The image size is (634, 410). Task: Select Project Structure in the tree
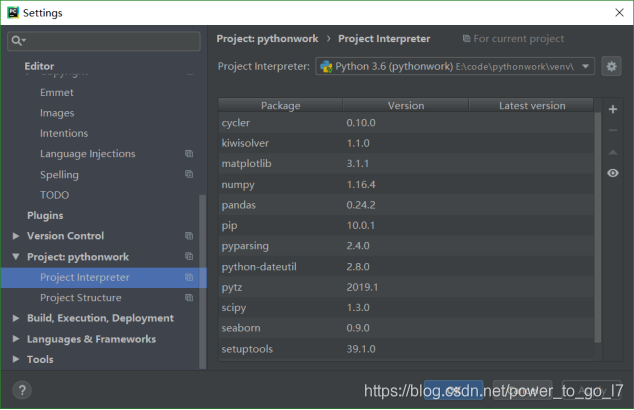pos(80,298)
